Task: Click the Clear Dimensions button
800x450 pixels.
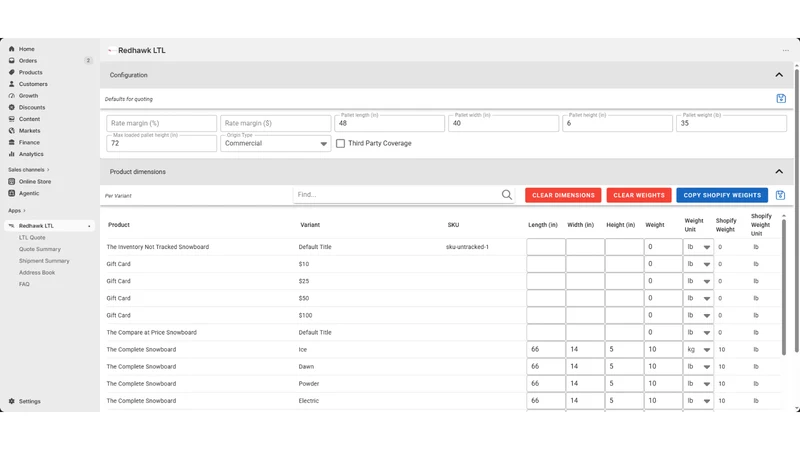Action: (x=563, y=195)
